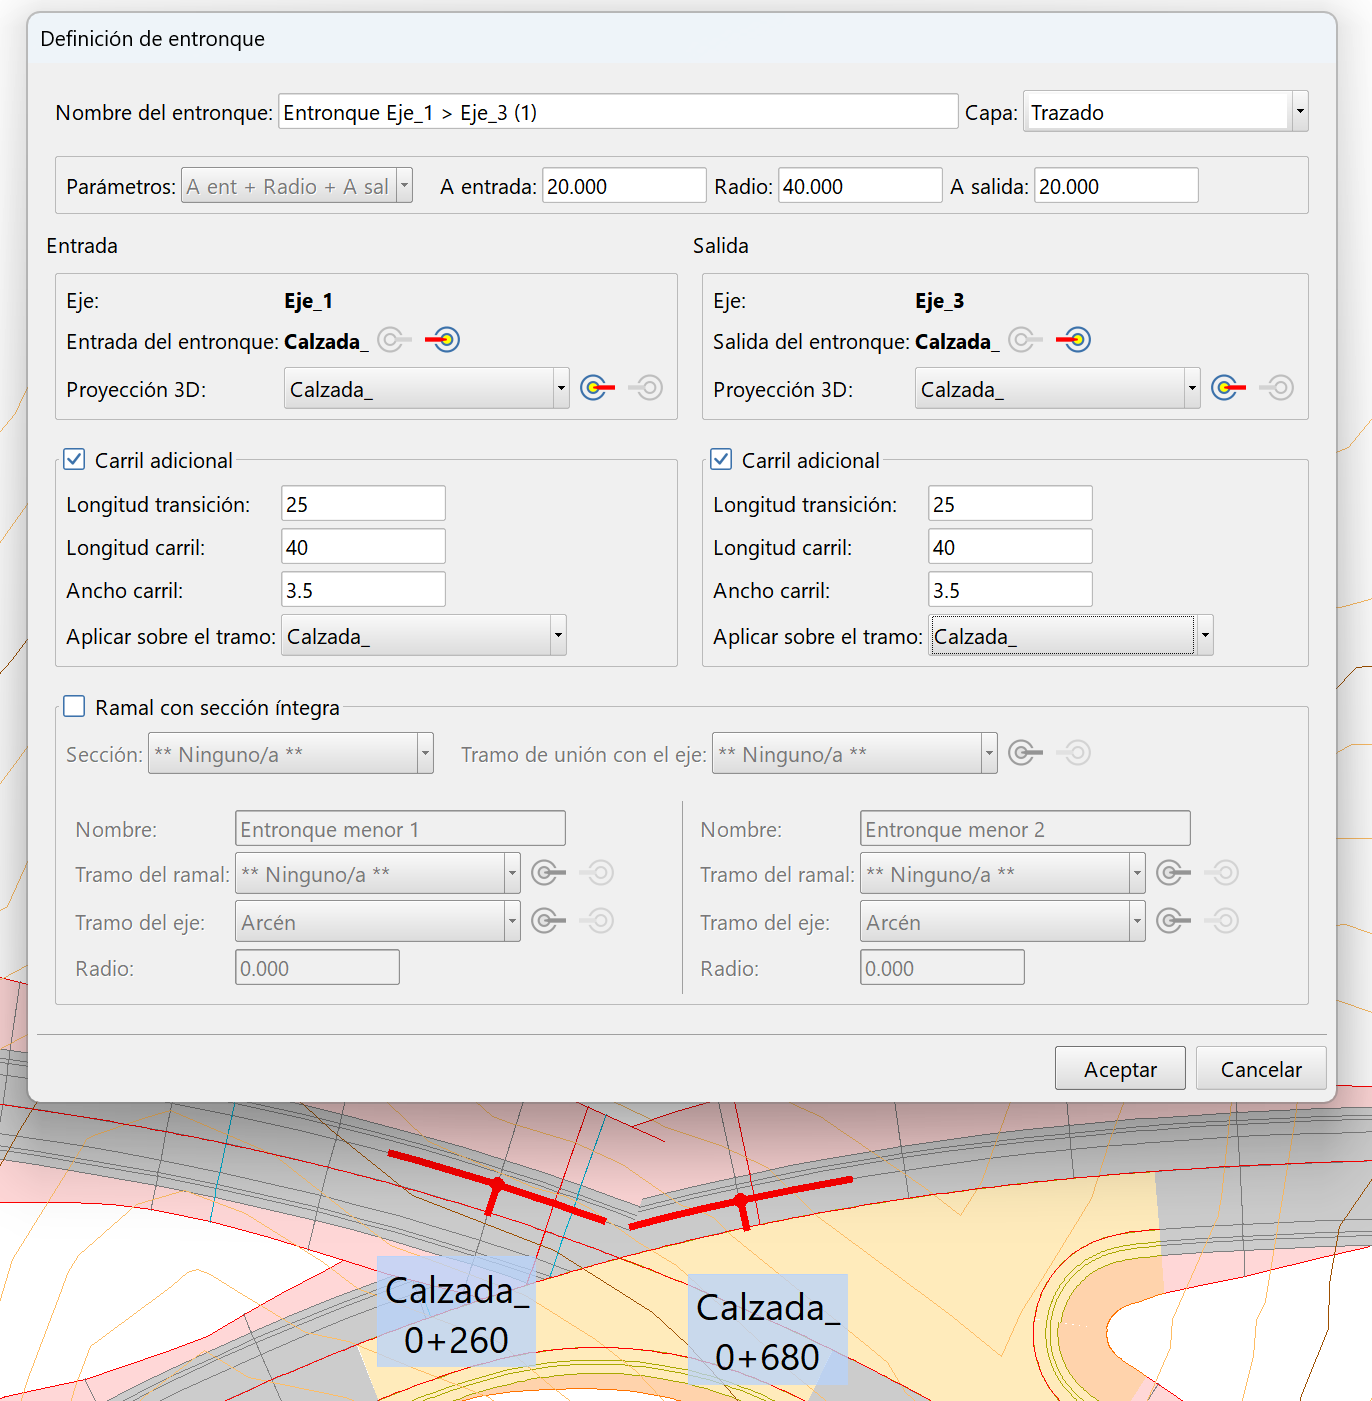Click red pick icon beside Entrada del entronque

coord(442,340)
